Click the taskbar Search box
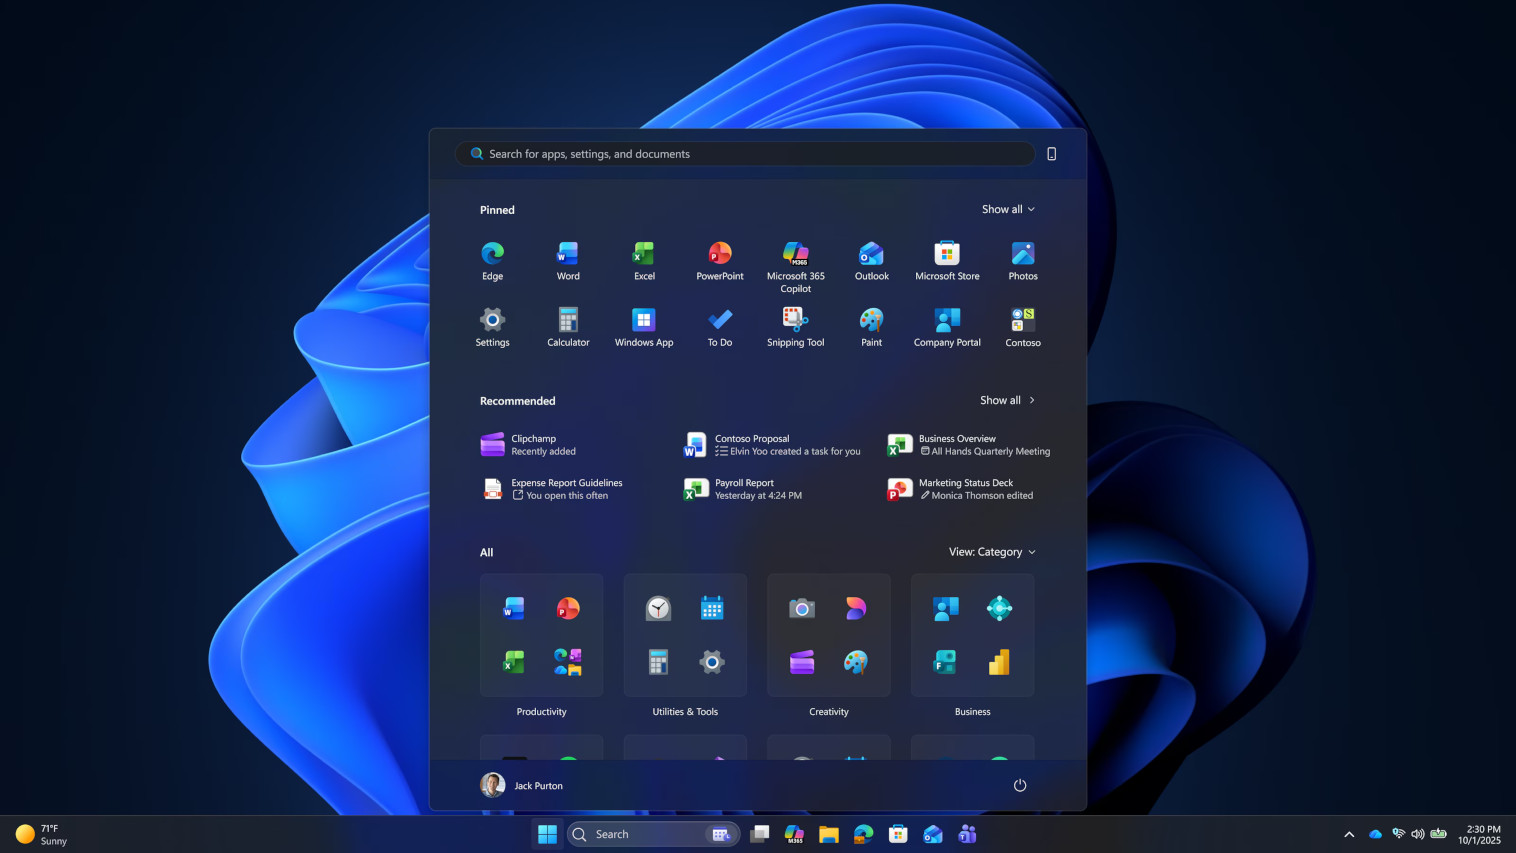 click(x=654, y=834)
